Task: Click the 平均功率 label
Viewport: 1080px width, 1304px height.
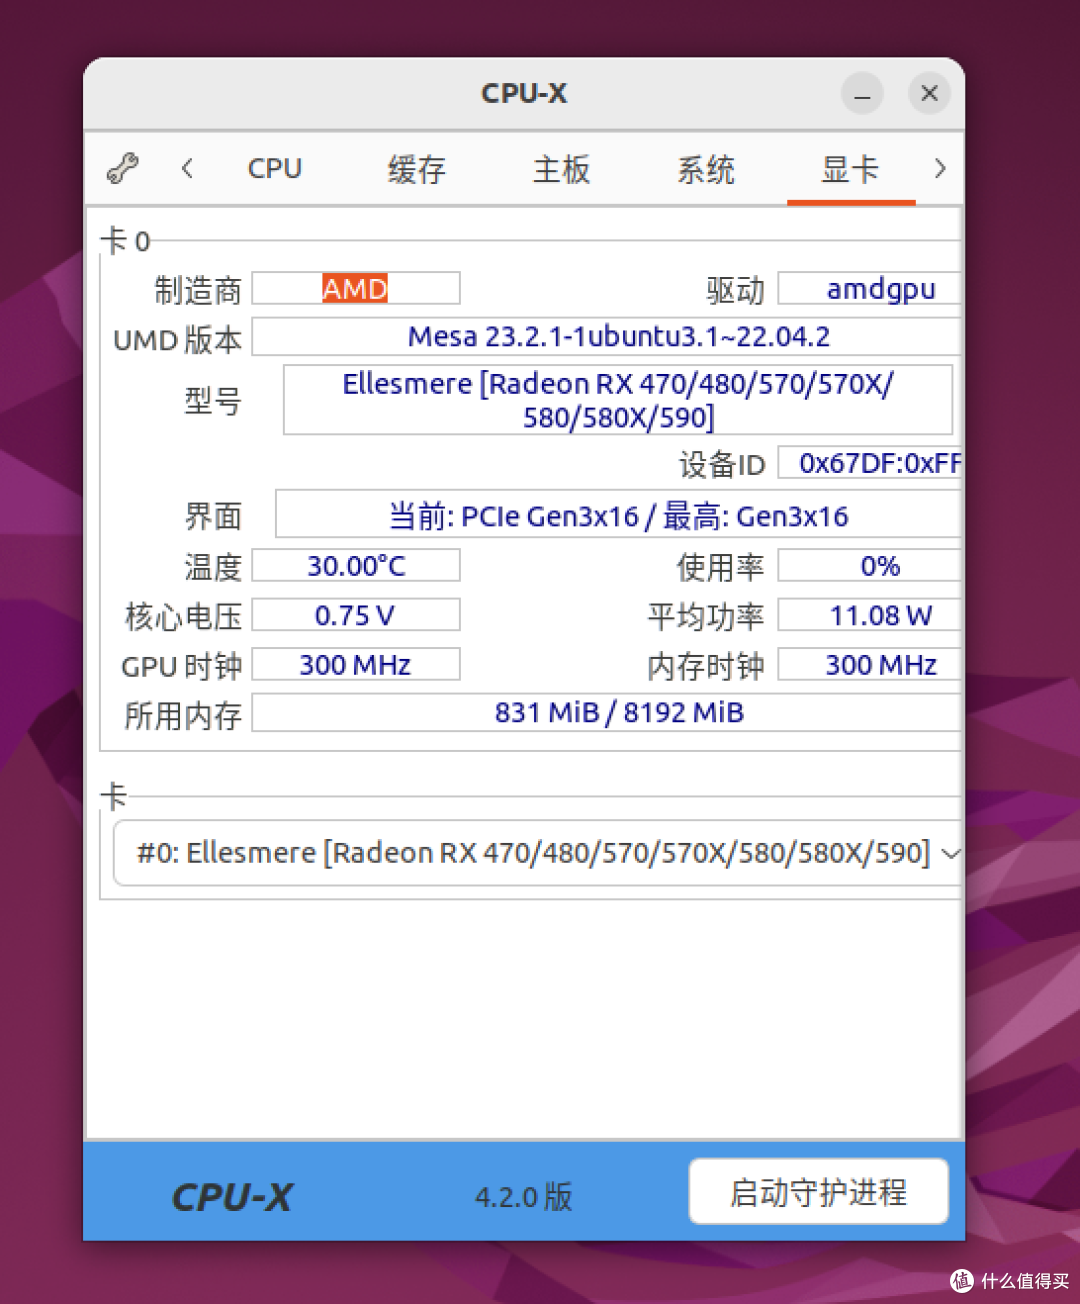Action: (706, 616)
